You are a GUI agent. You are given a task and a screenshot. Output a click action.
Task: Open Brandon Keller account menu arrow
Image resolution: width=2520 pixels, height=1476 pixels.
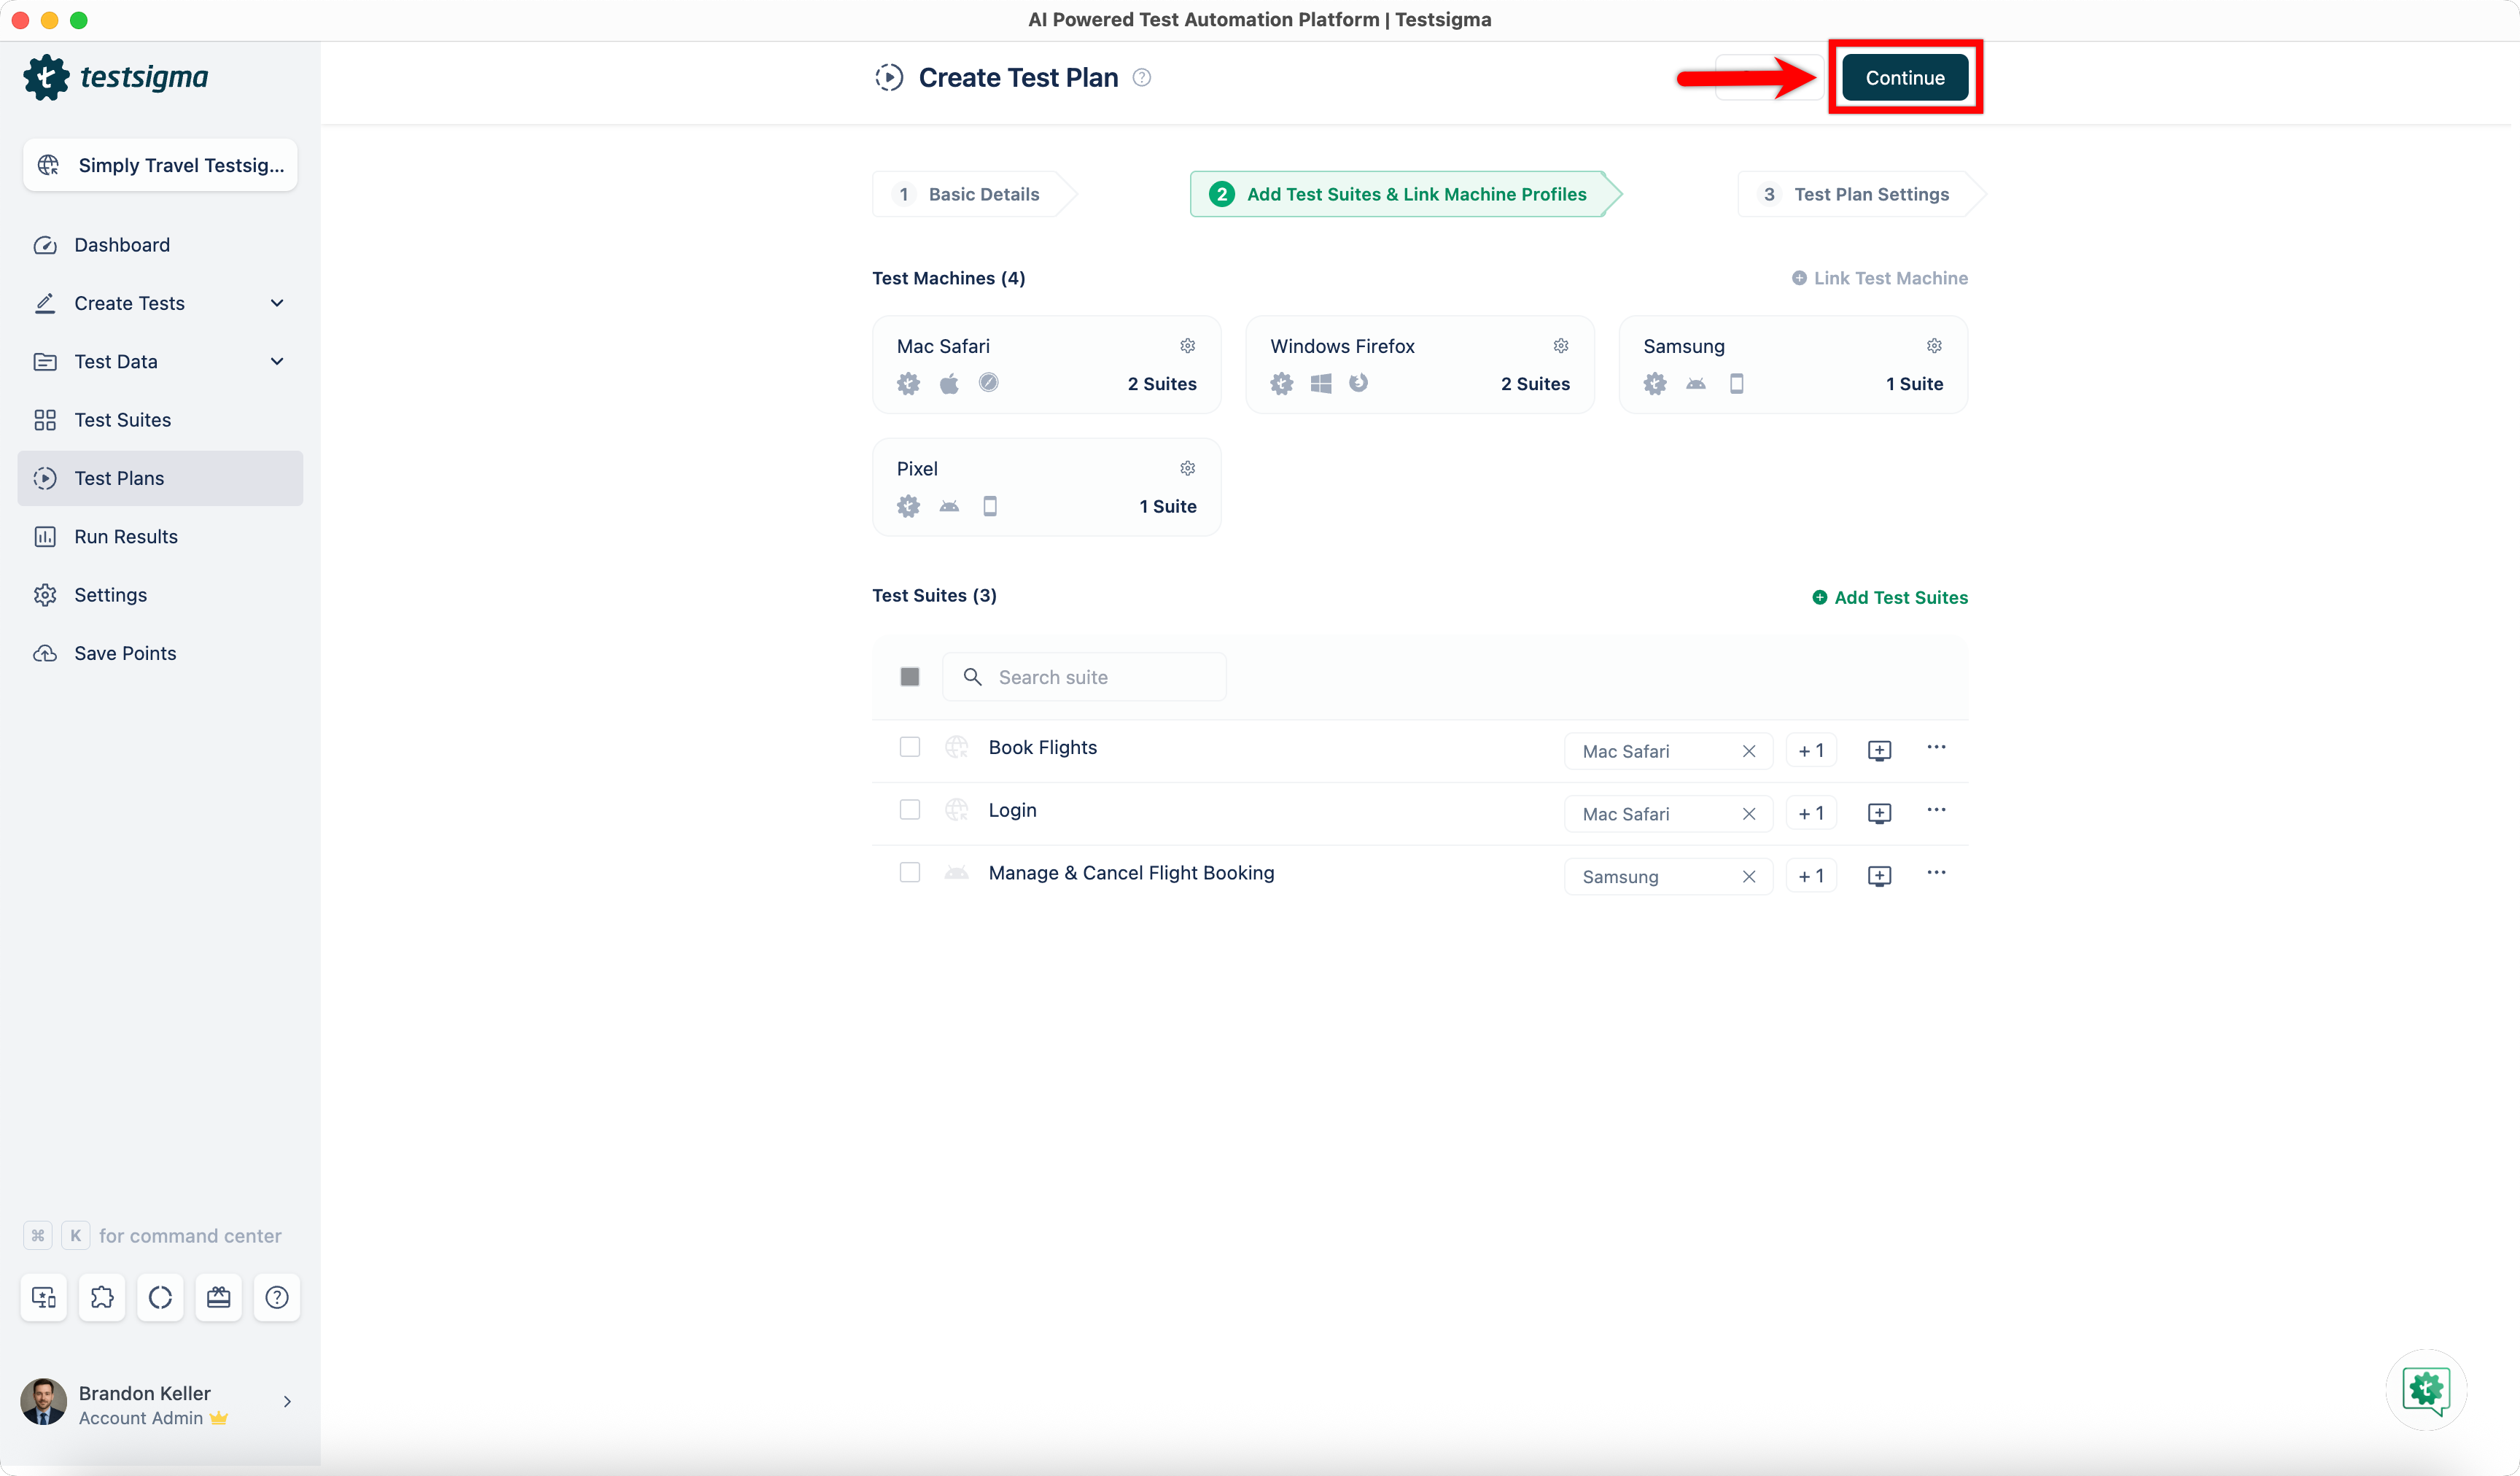tap(287, 1402)
